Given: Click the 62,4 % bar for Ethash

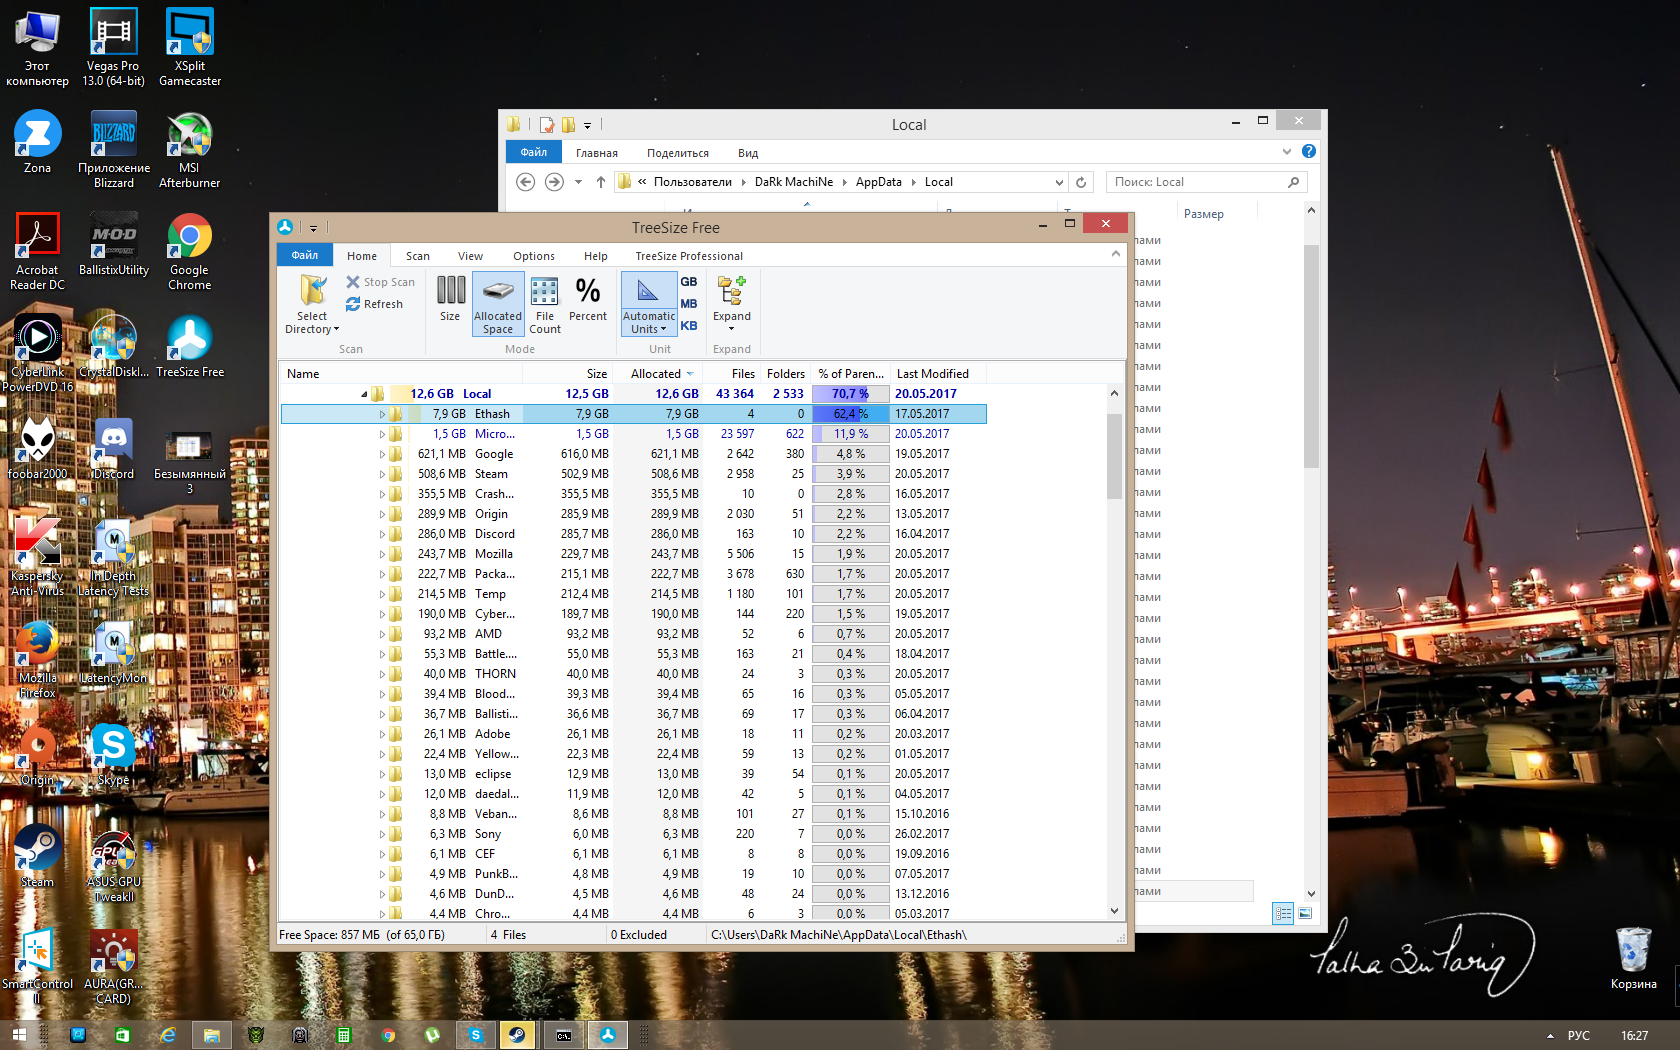Looking at the screenshot, I should coord(850,414).
